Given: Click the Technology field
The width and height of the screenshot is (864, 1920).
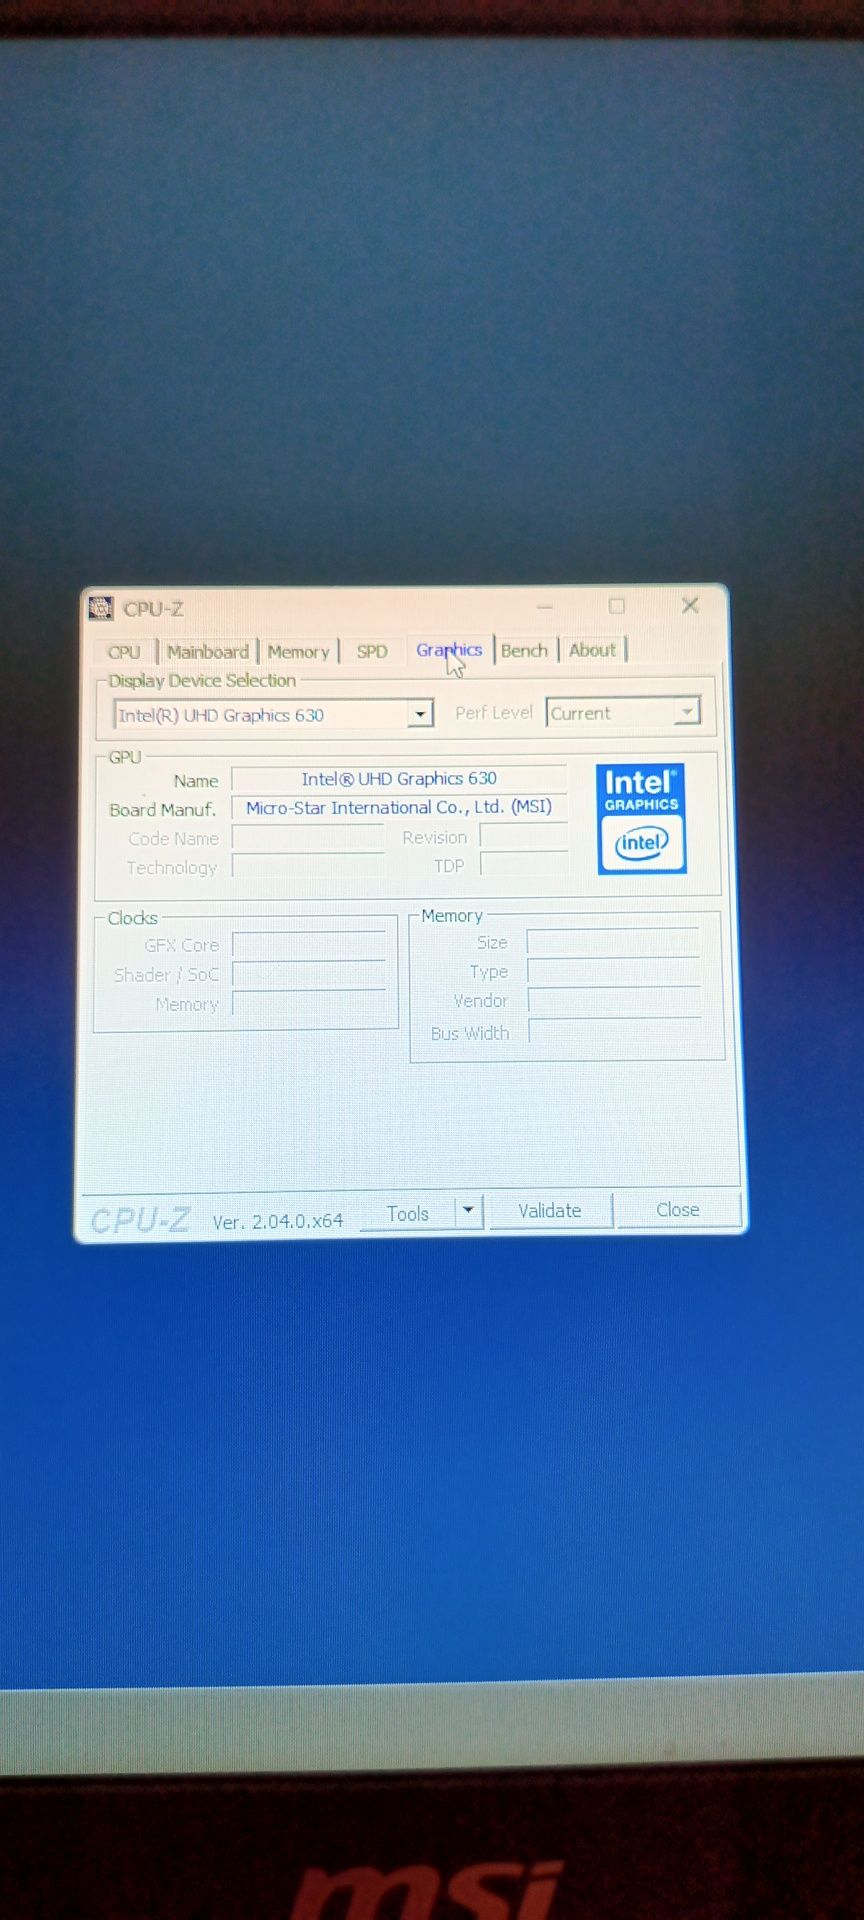Looking at the screenshot, I should click(308, 866).
